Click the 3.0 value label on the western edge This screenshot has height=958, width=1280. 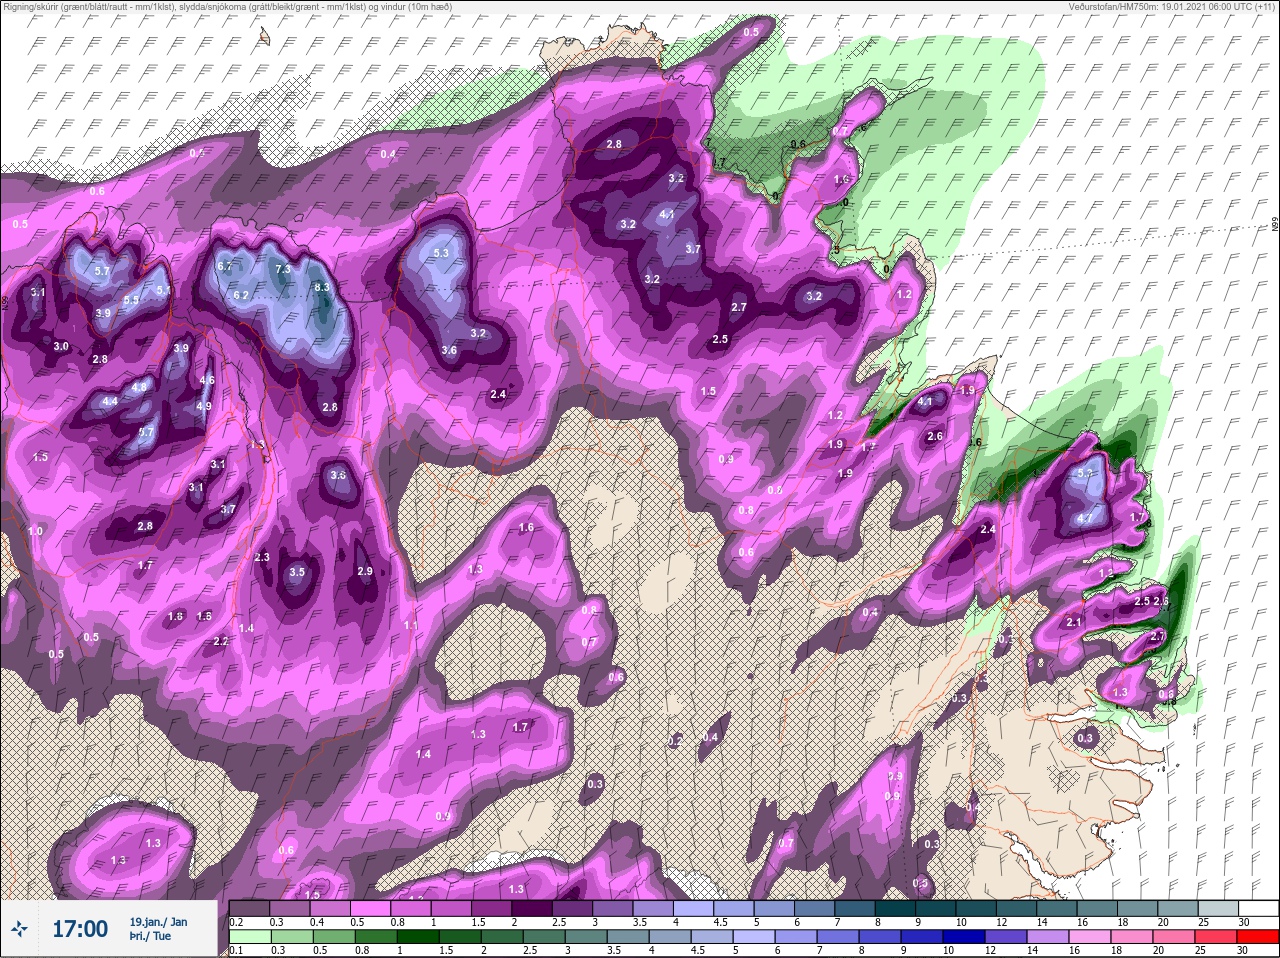point(61,346)
